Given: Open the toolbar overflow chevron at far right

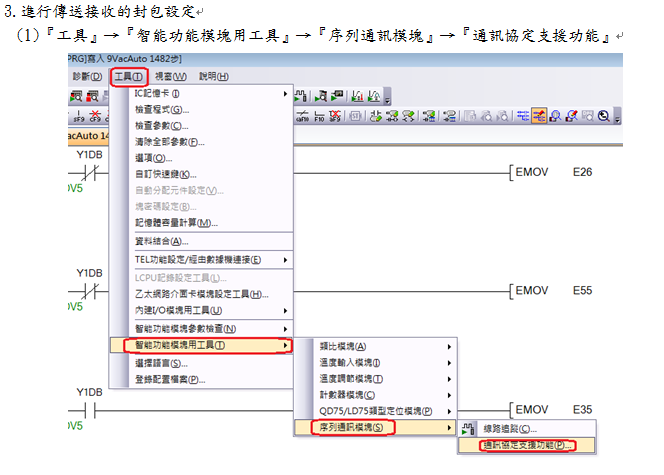Looking at the screenshot, I should [618, 119].
